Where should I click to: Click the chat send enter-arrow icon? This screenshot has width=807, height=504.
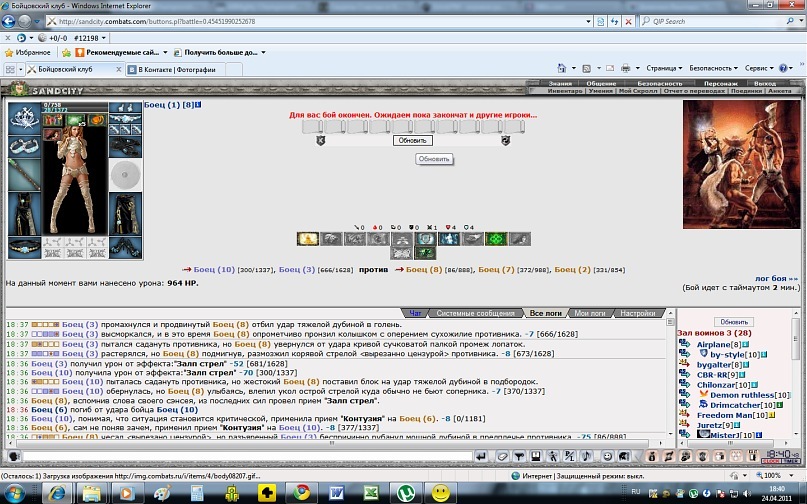481,456
